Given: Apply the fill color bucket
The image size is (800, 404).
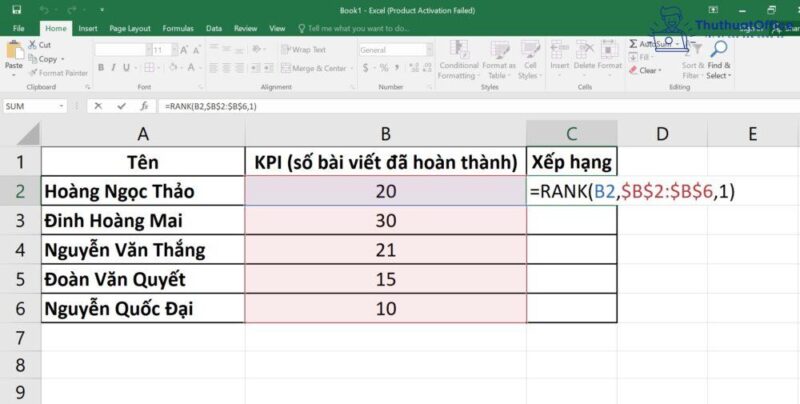Looking at the screenshot, I should coord(173,68).
